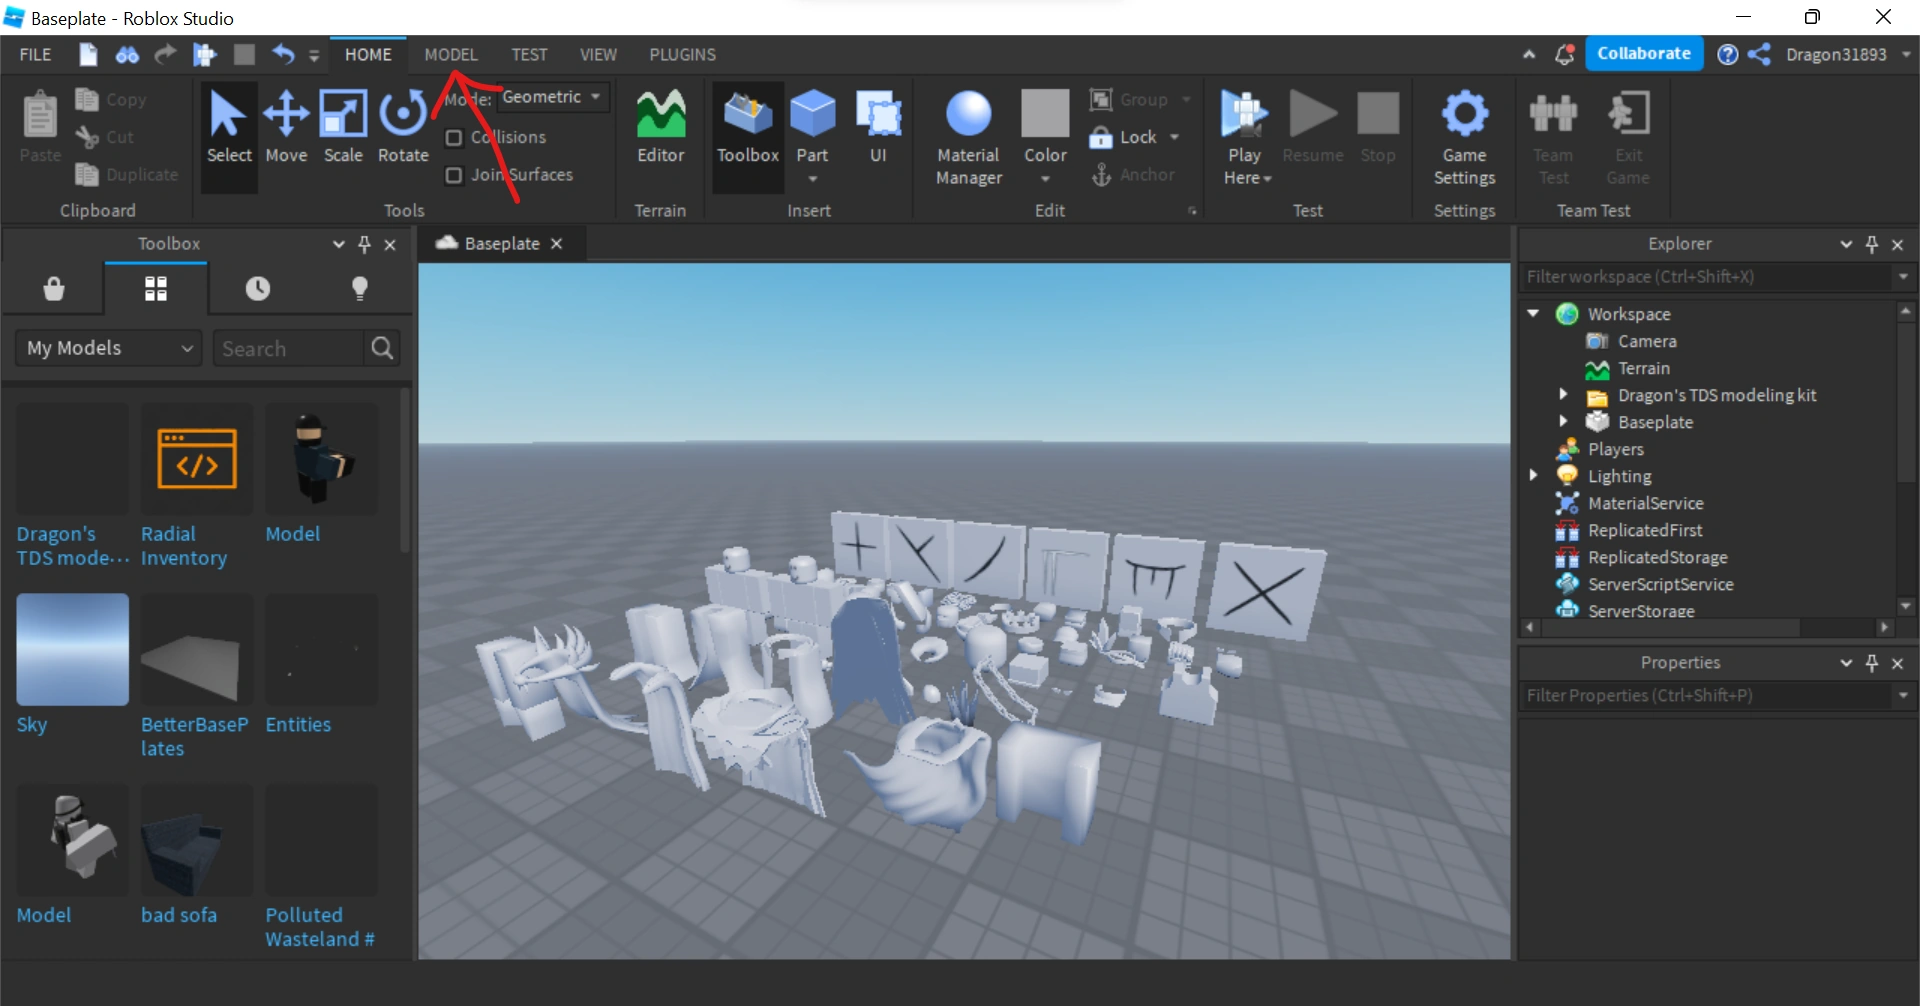Click the Collaborate button
Screen dimensions: 1920x1006
(1643, 54)
